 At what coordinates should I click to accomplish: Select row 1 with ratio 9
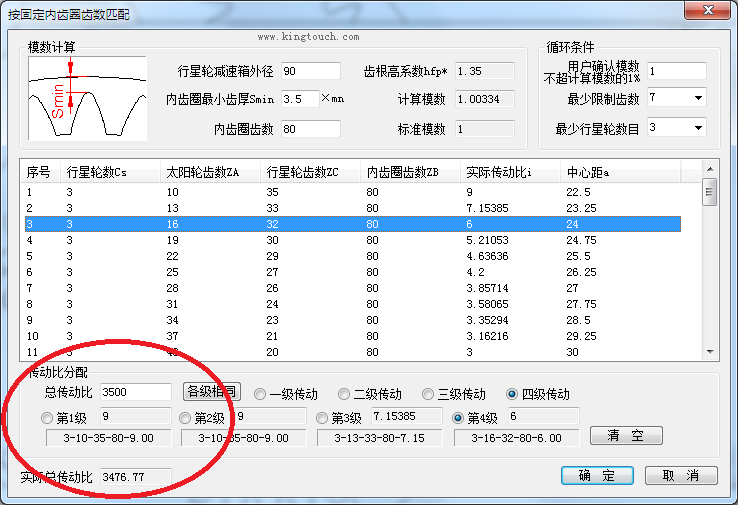click(353, 192)
